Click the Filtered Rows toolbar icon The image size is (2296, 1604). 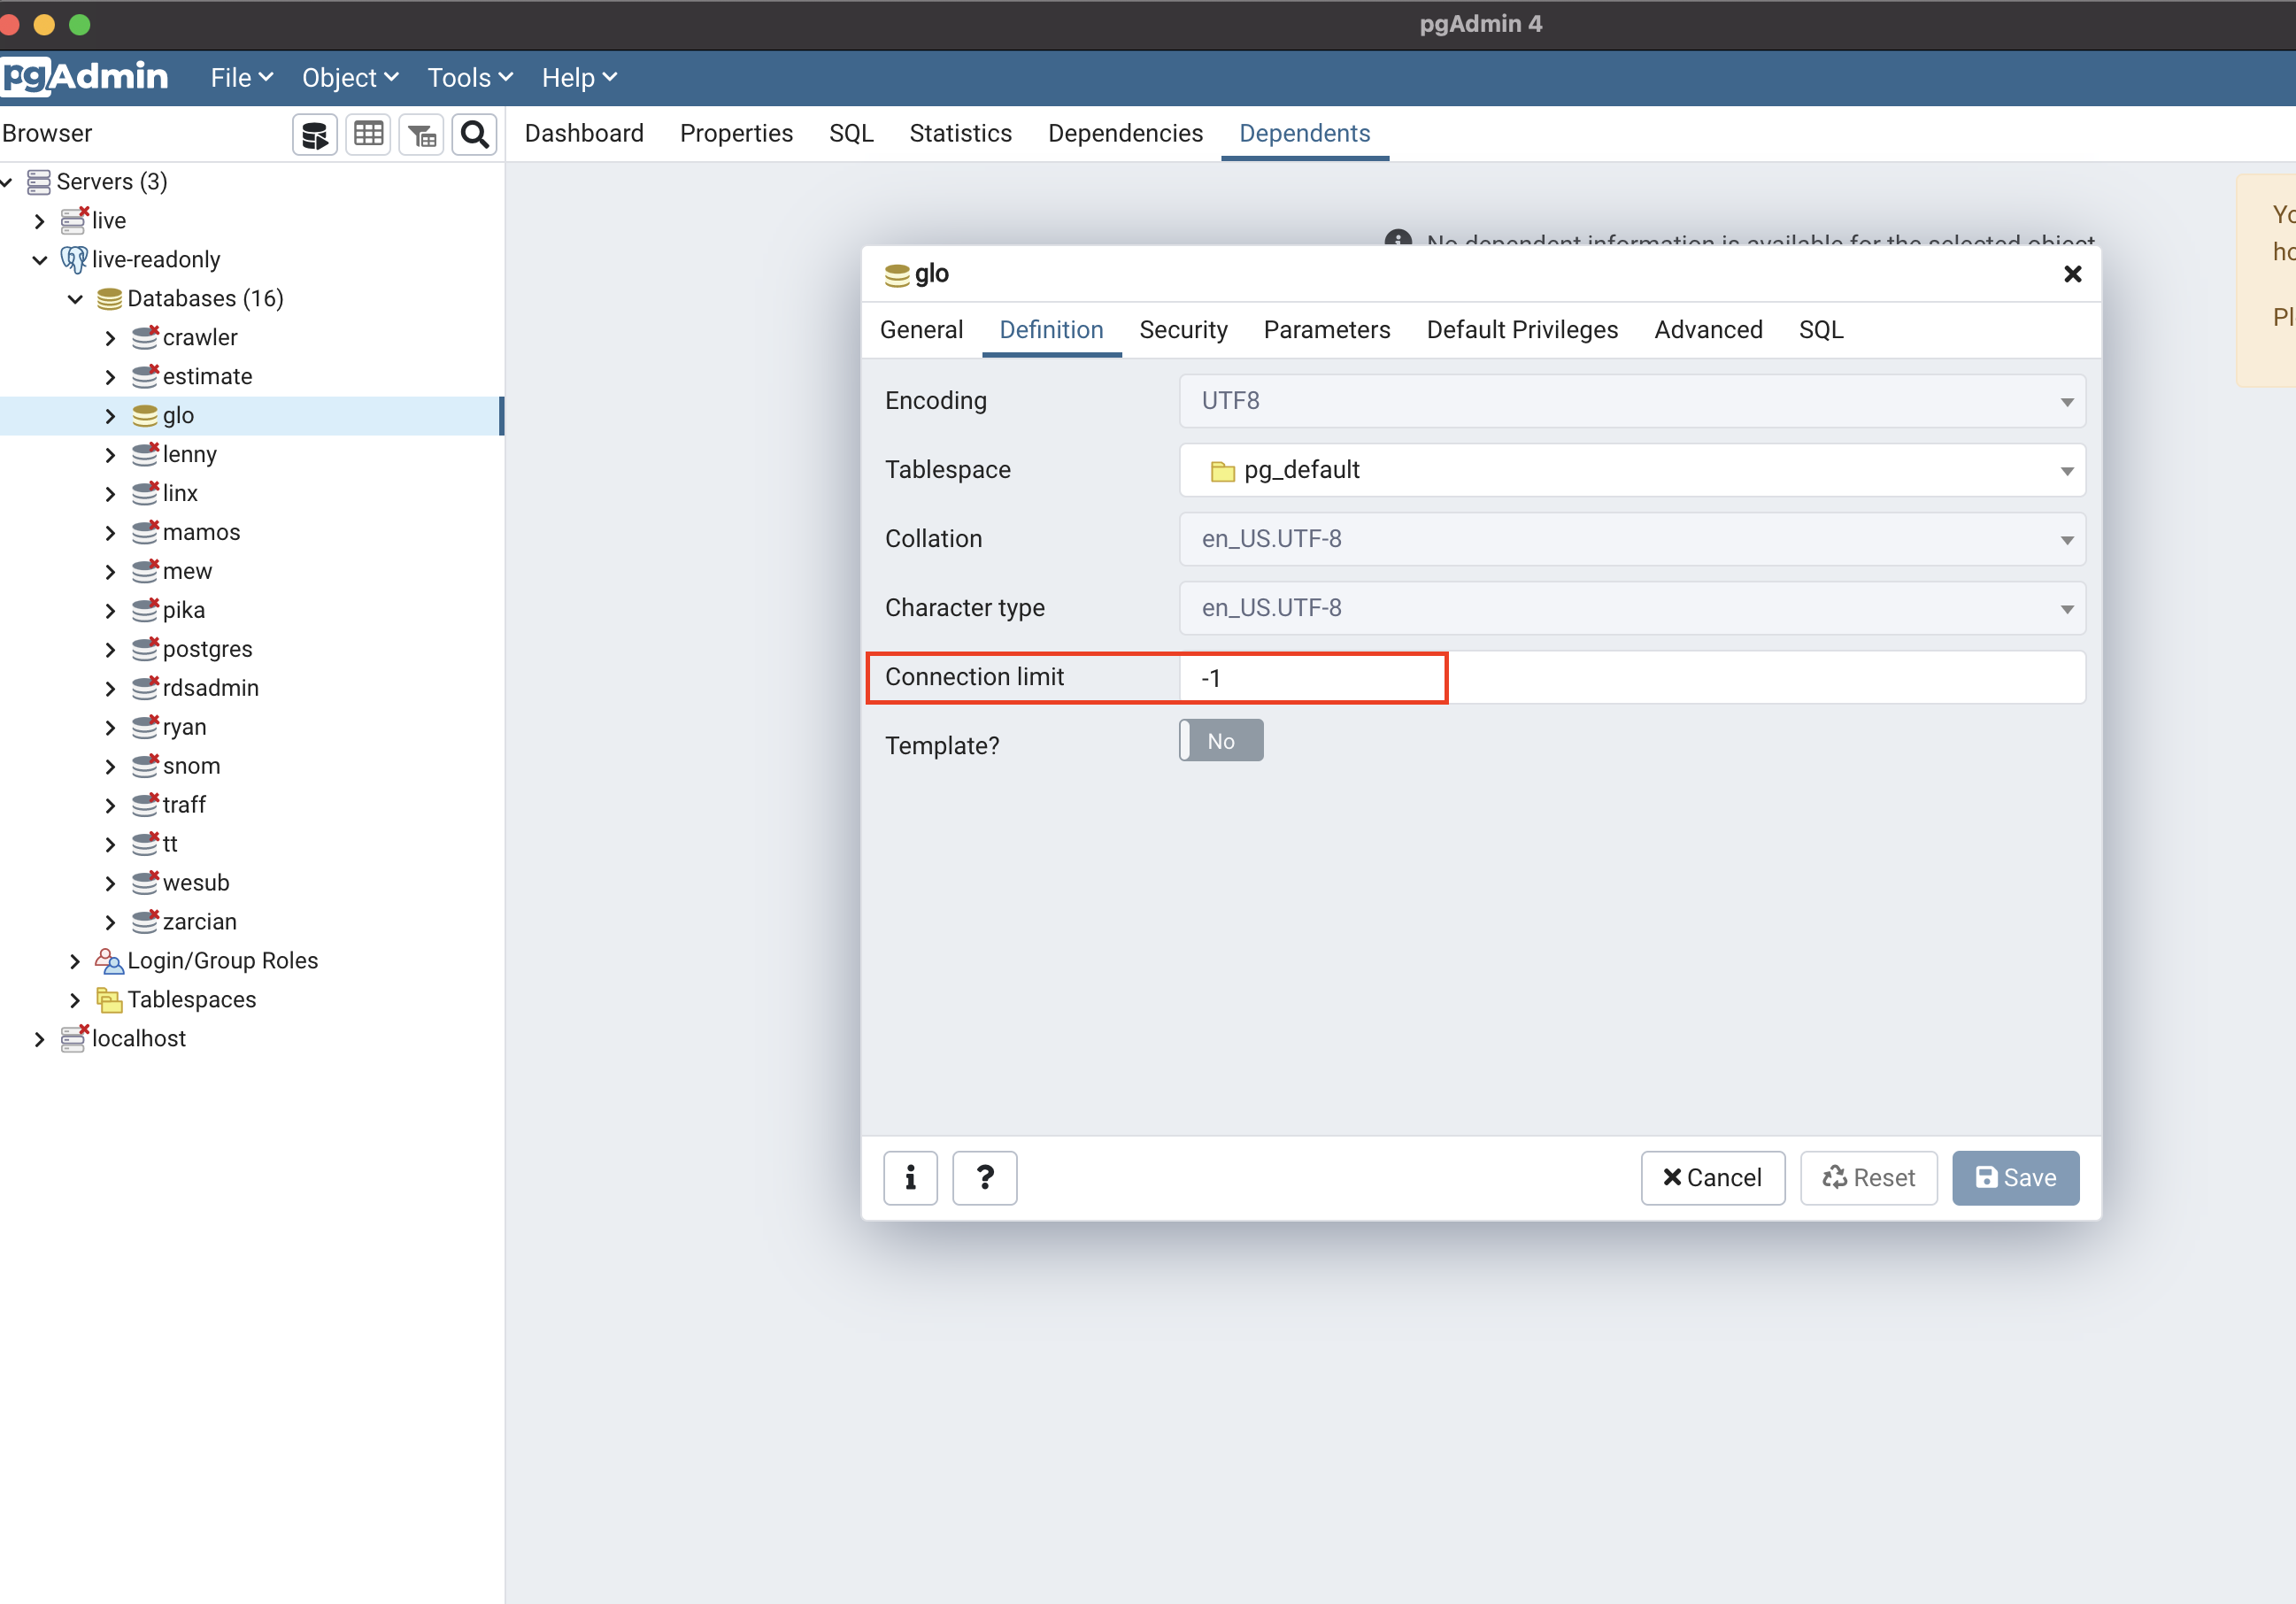click(422, 134)
